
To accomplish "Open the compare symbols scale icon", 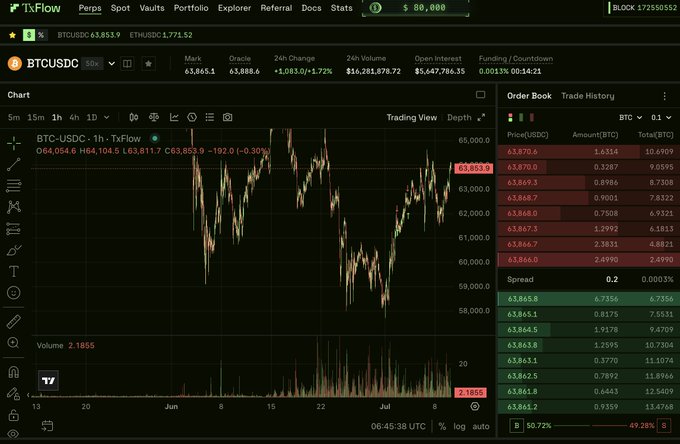I will pyautogui.click(x=154, y=117).
